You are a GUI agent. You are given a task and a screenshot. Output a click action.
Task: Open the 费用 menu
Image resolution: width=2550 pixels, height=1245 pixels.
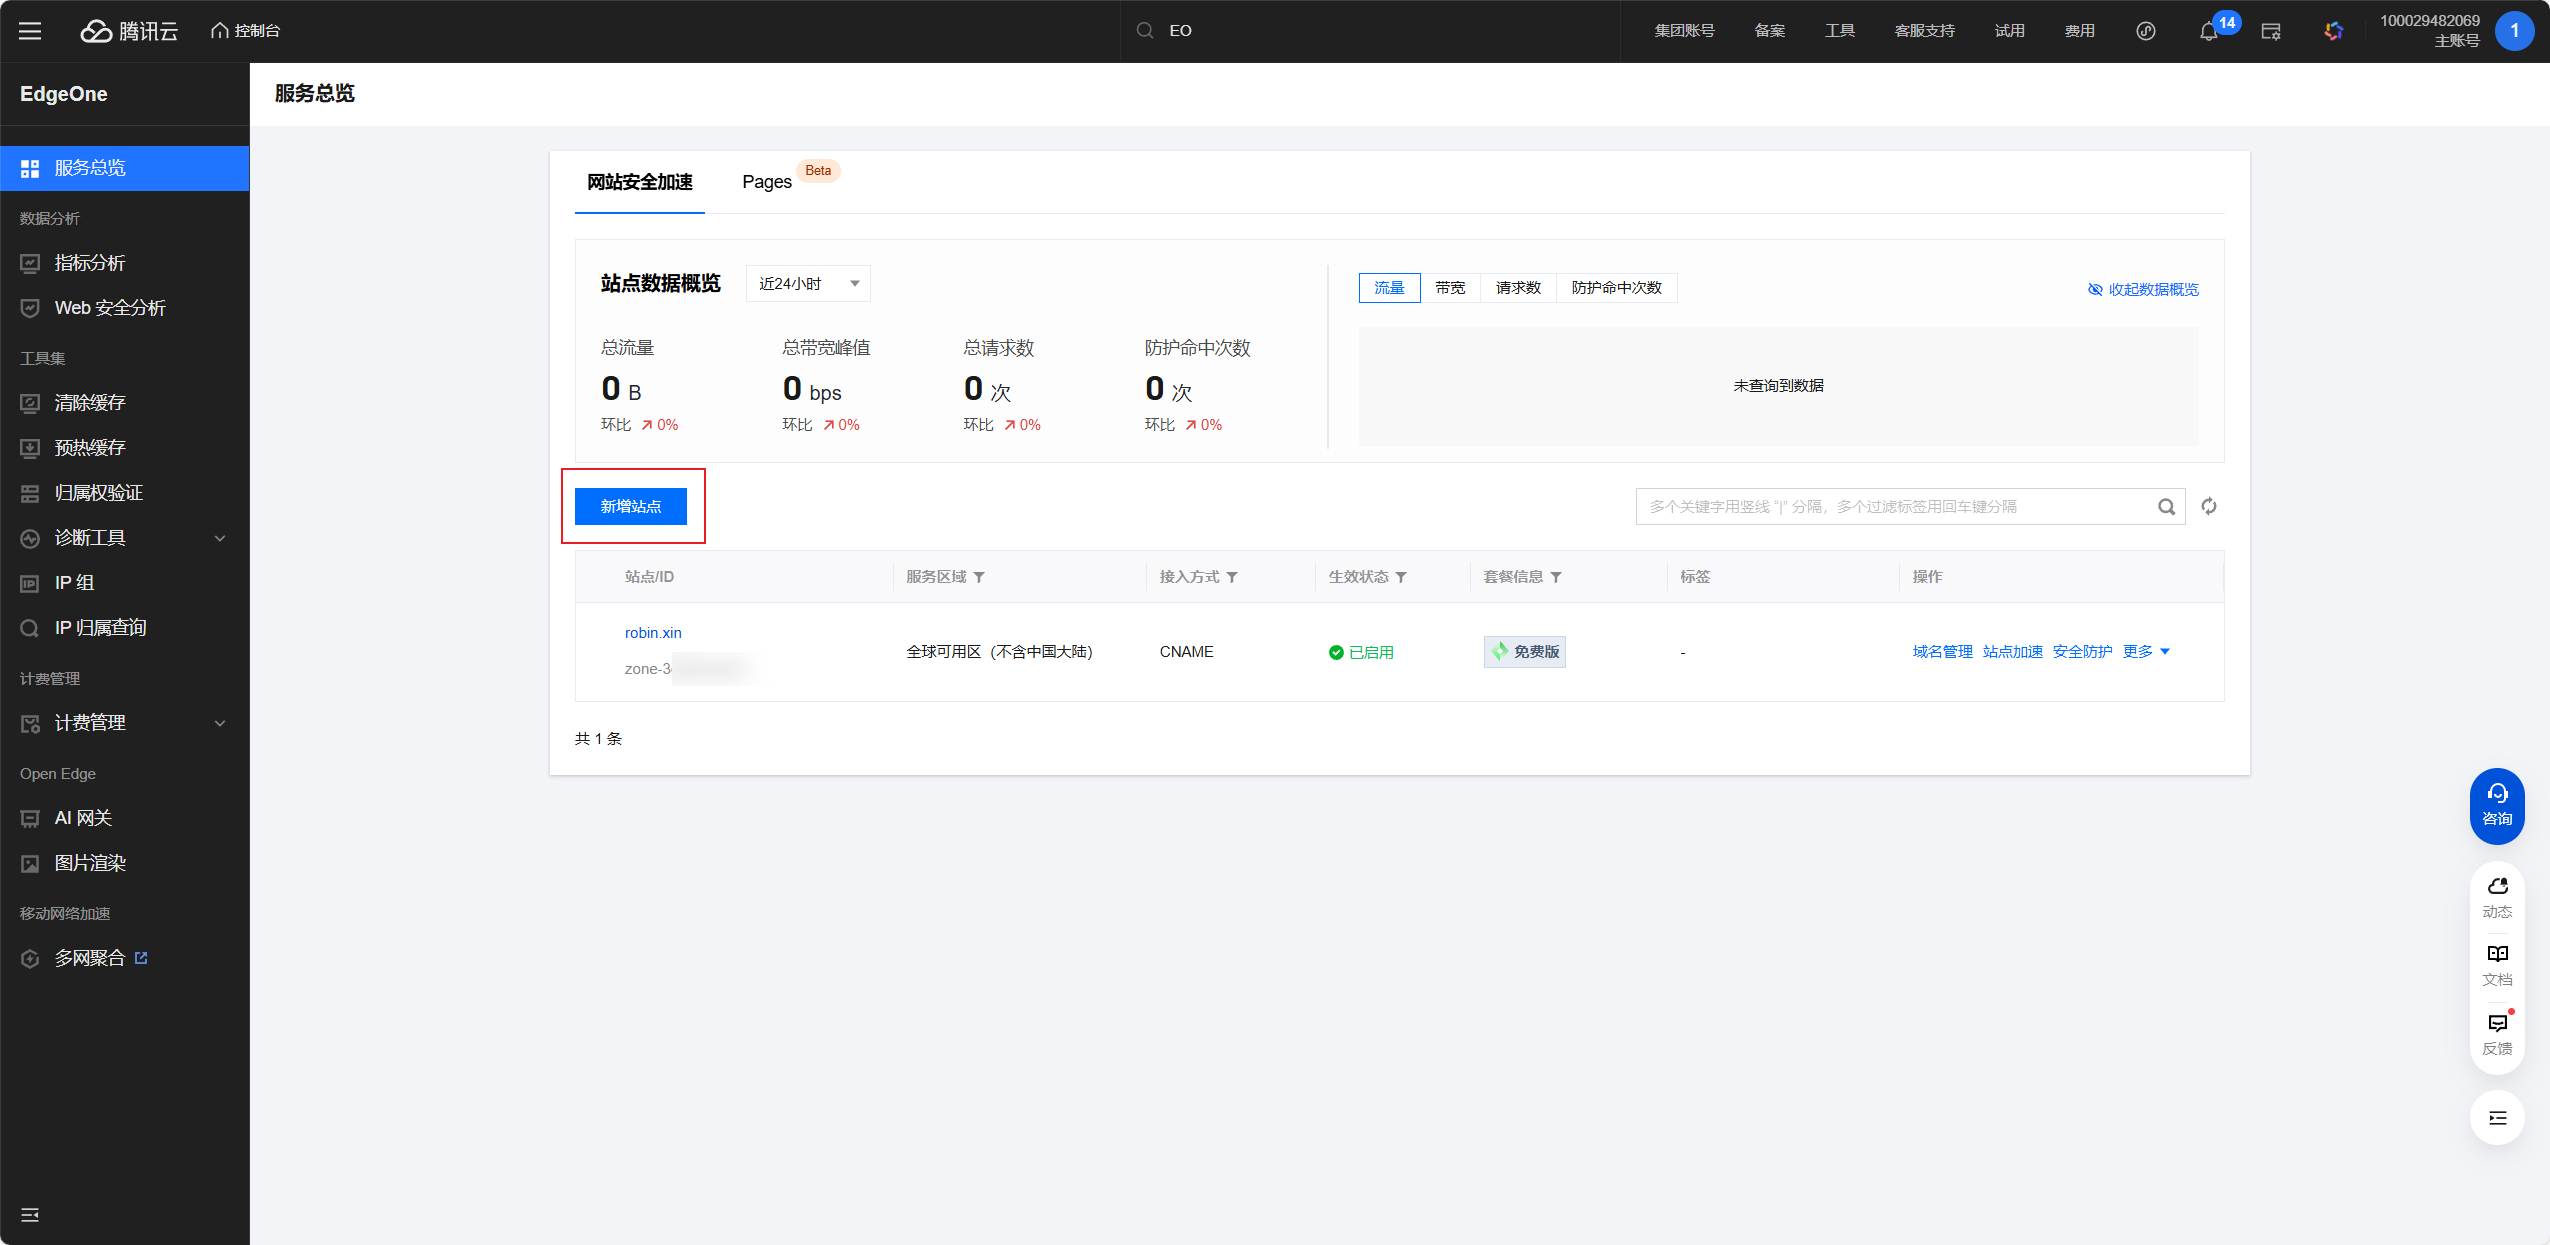pyautogui.click(x=2079, y=31)
